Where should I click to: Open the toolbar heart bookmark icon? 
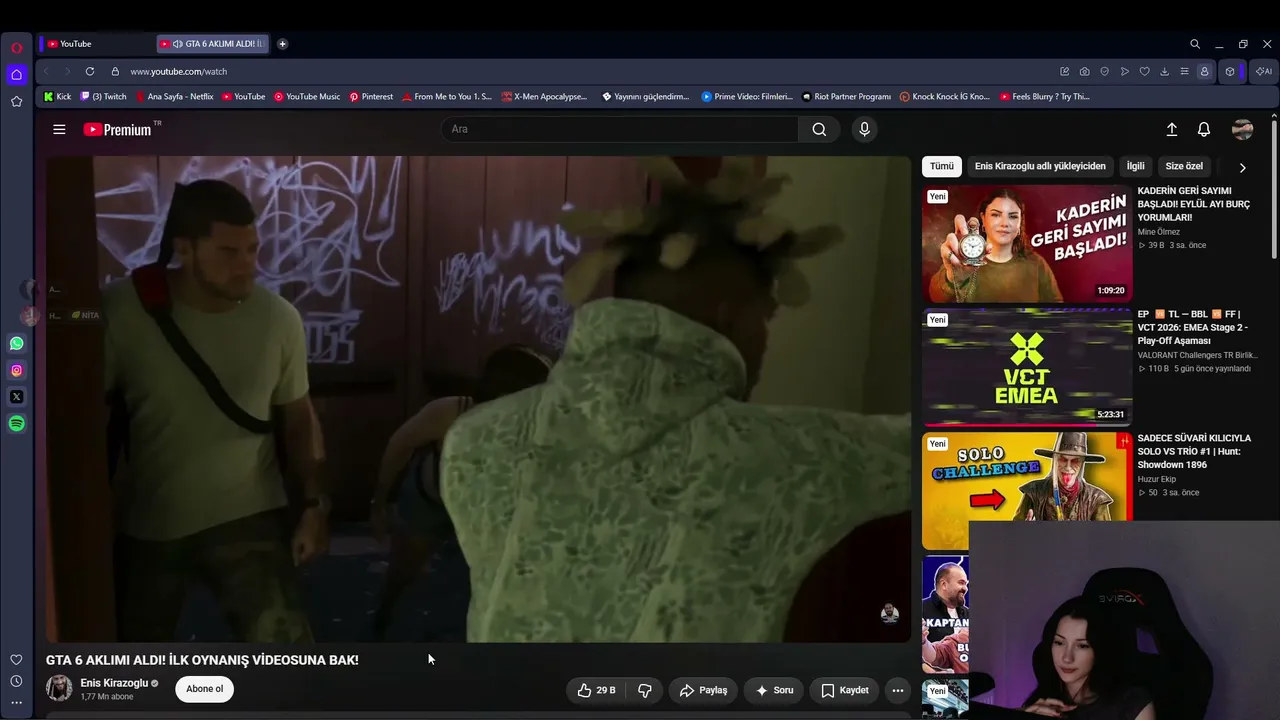point(1145,71)
